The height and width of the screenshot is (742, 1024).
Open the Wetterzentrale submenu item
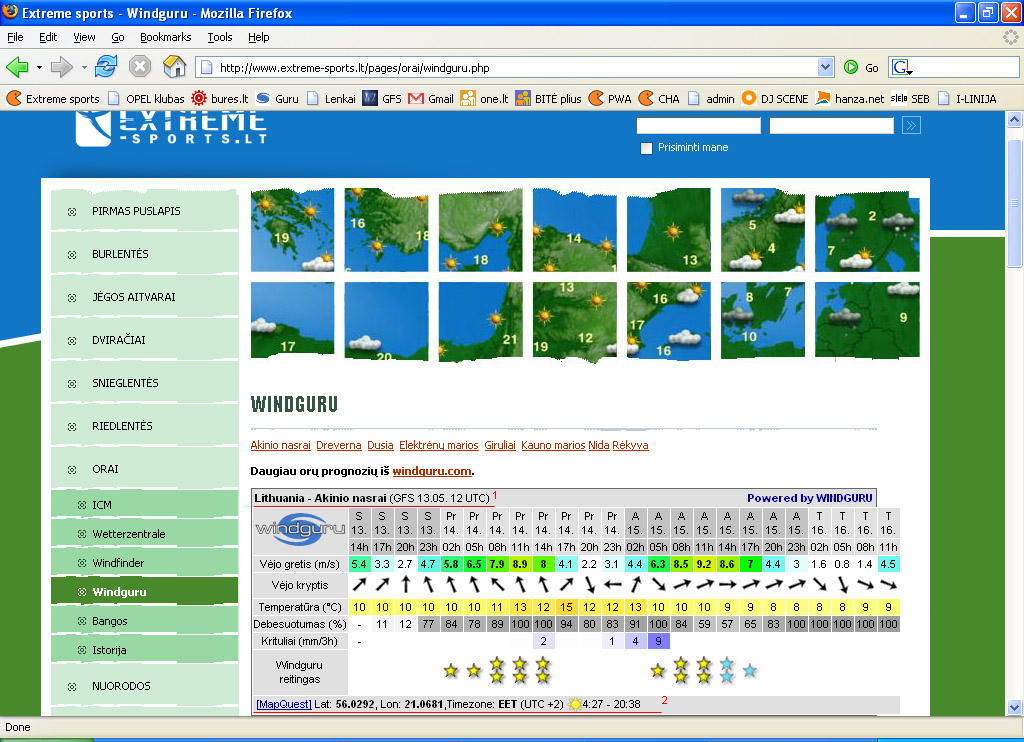(x=144, y=534)
